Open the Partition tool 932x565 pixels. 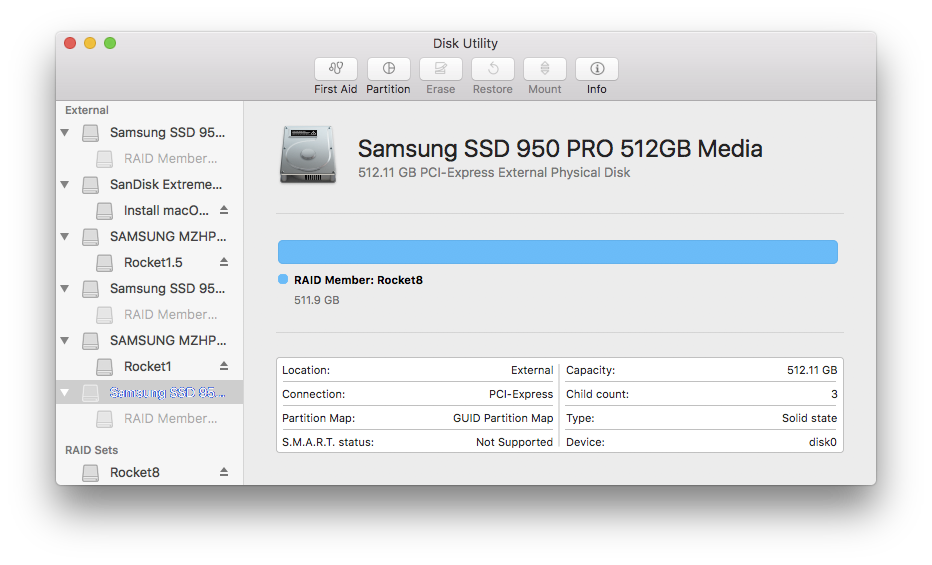pos(388,69)
